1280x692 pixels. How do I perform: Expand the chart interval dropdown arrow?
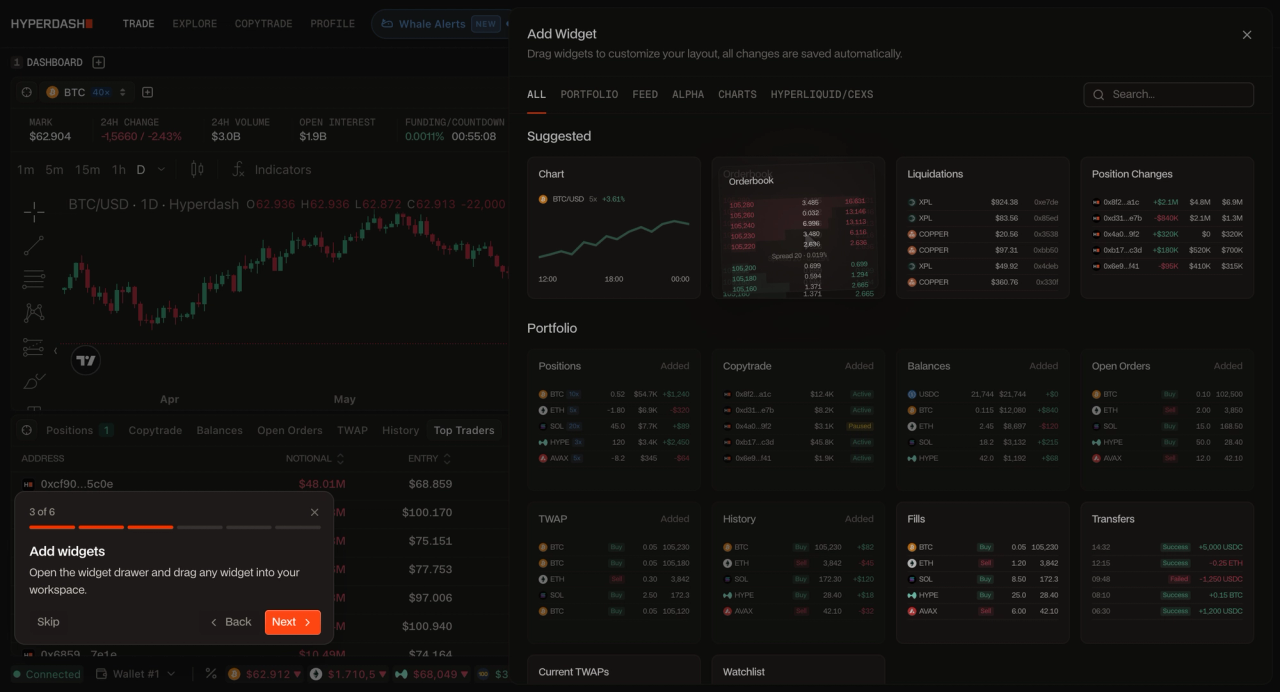coord(161,169)
